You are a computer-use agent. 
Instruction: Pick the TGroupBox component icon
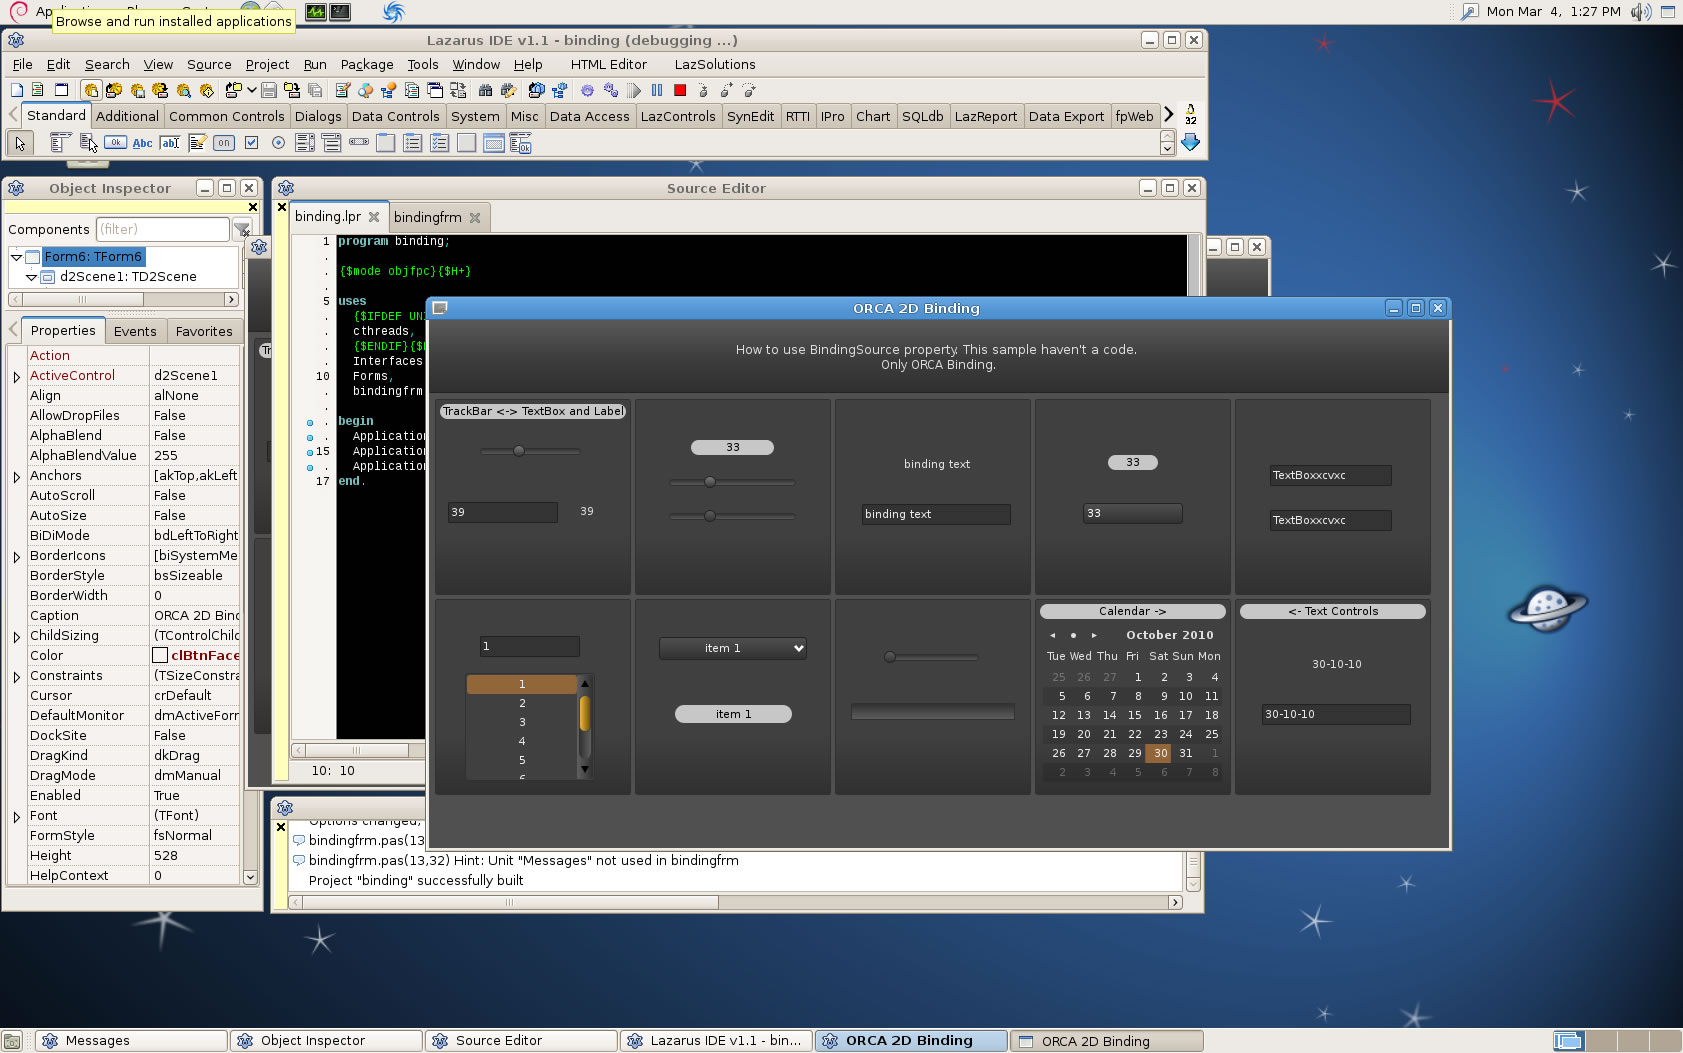pos(385,143)
